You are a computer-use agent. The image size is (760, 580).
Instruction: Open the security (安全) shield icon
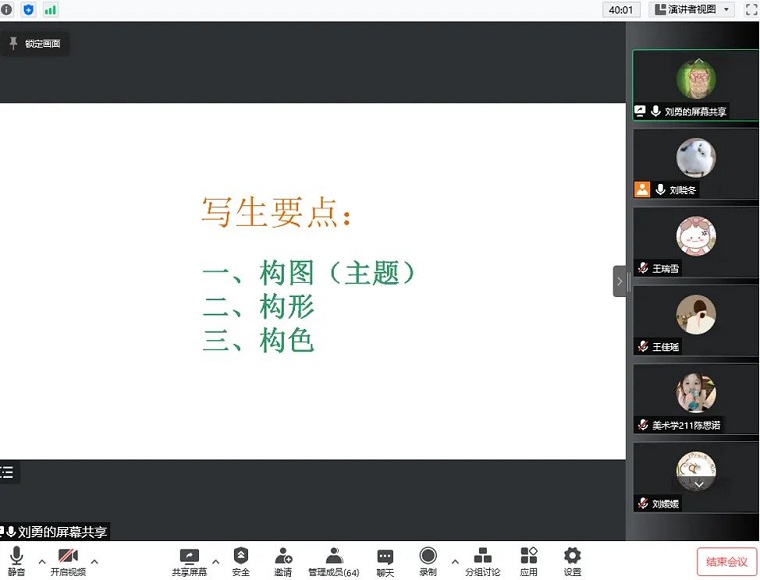(x=241, y=558)
